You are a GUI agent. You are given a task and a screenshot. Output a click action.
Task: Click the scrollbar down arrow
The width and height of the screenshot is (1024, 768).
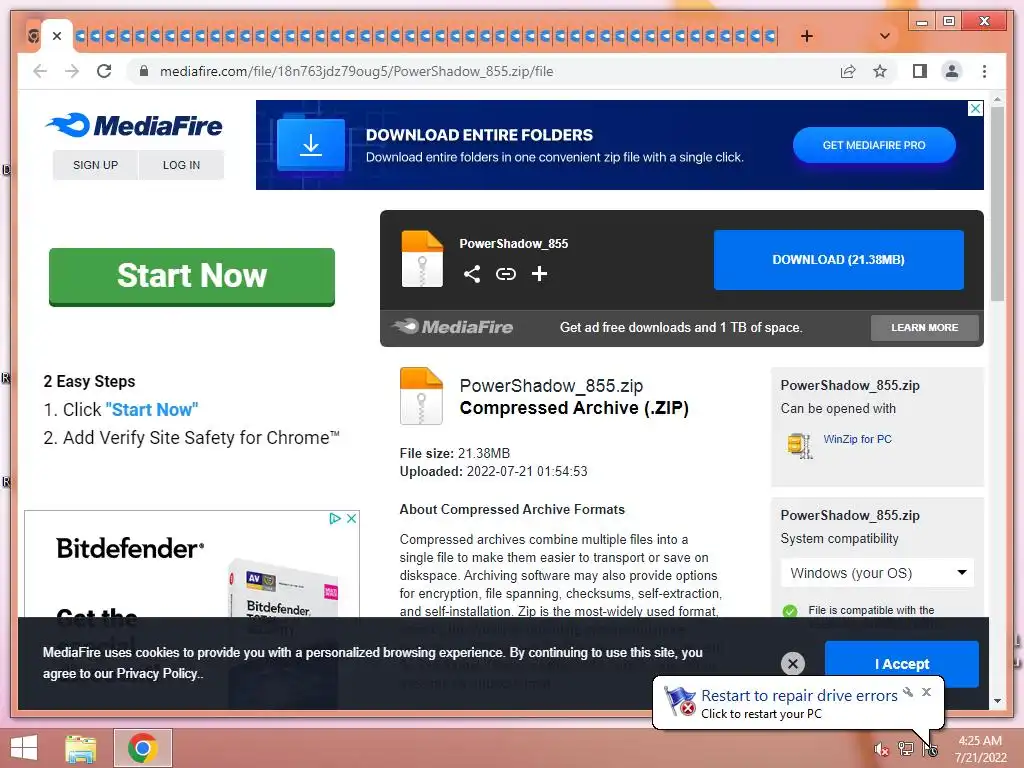[997, 701]
